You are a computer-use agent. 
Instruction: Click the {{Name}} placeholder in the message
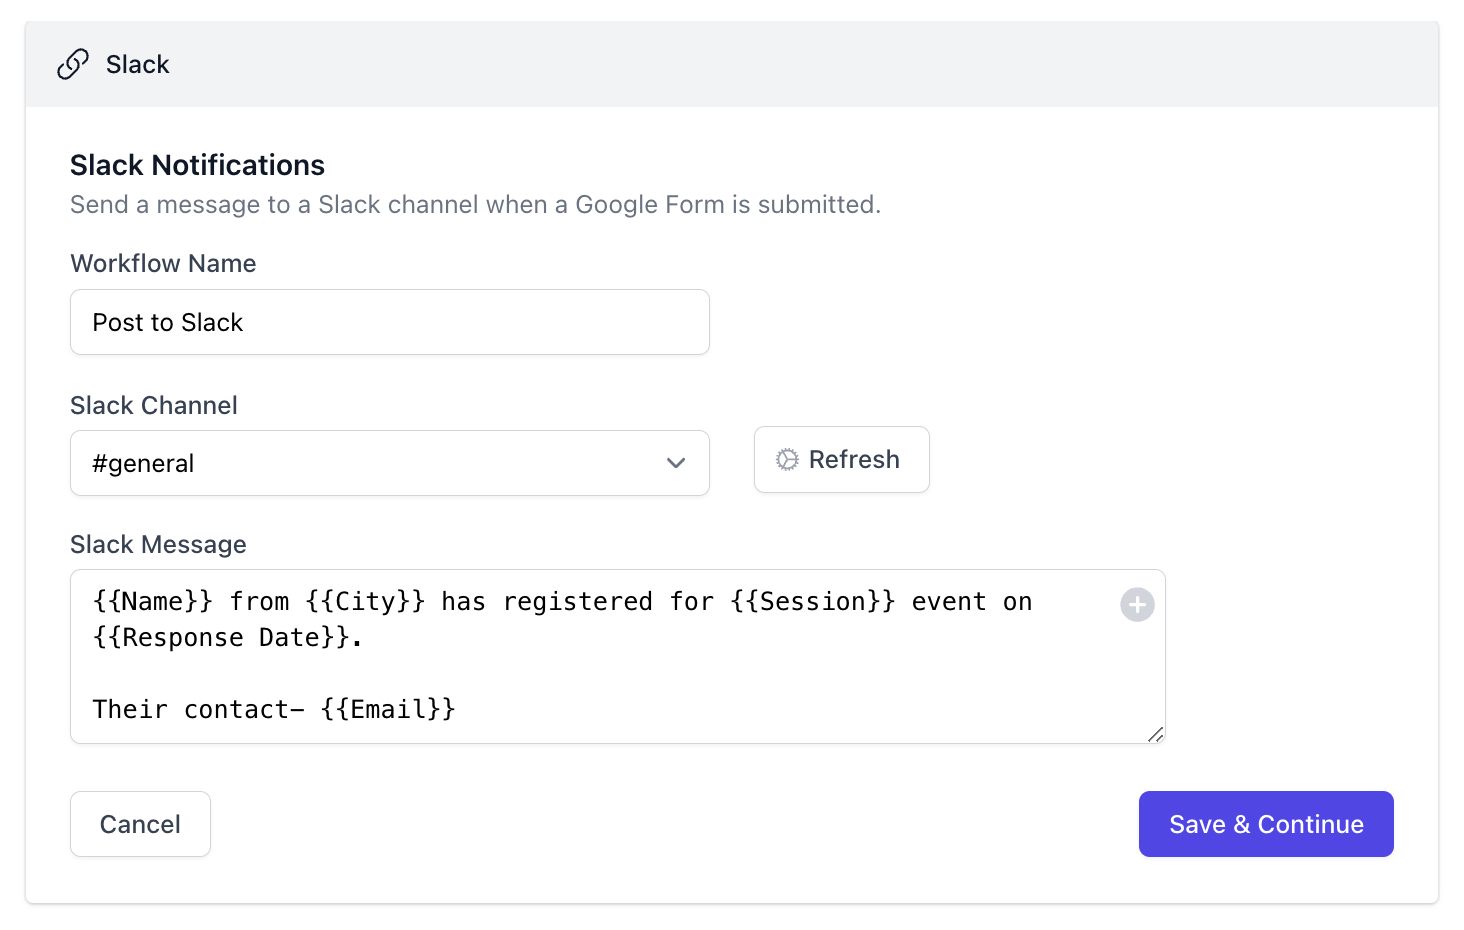pyautogui.click(x=153, y=601)
